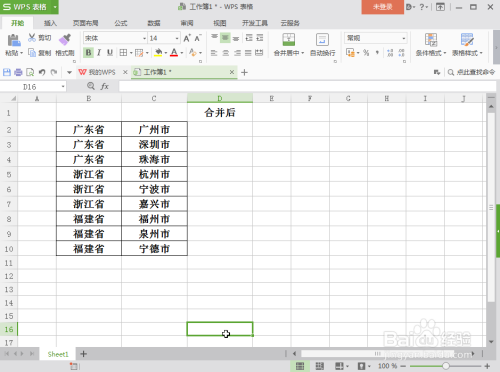The height and width of the screenshot is (372, 500).
Task: Toggle align text left
Action: 214,53
